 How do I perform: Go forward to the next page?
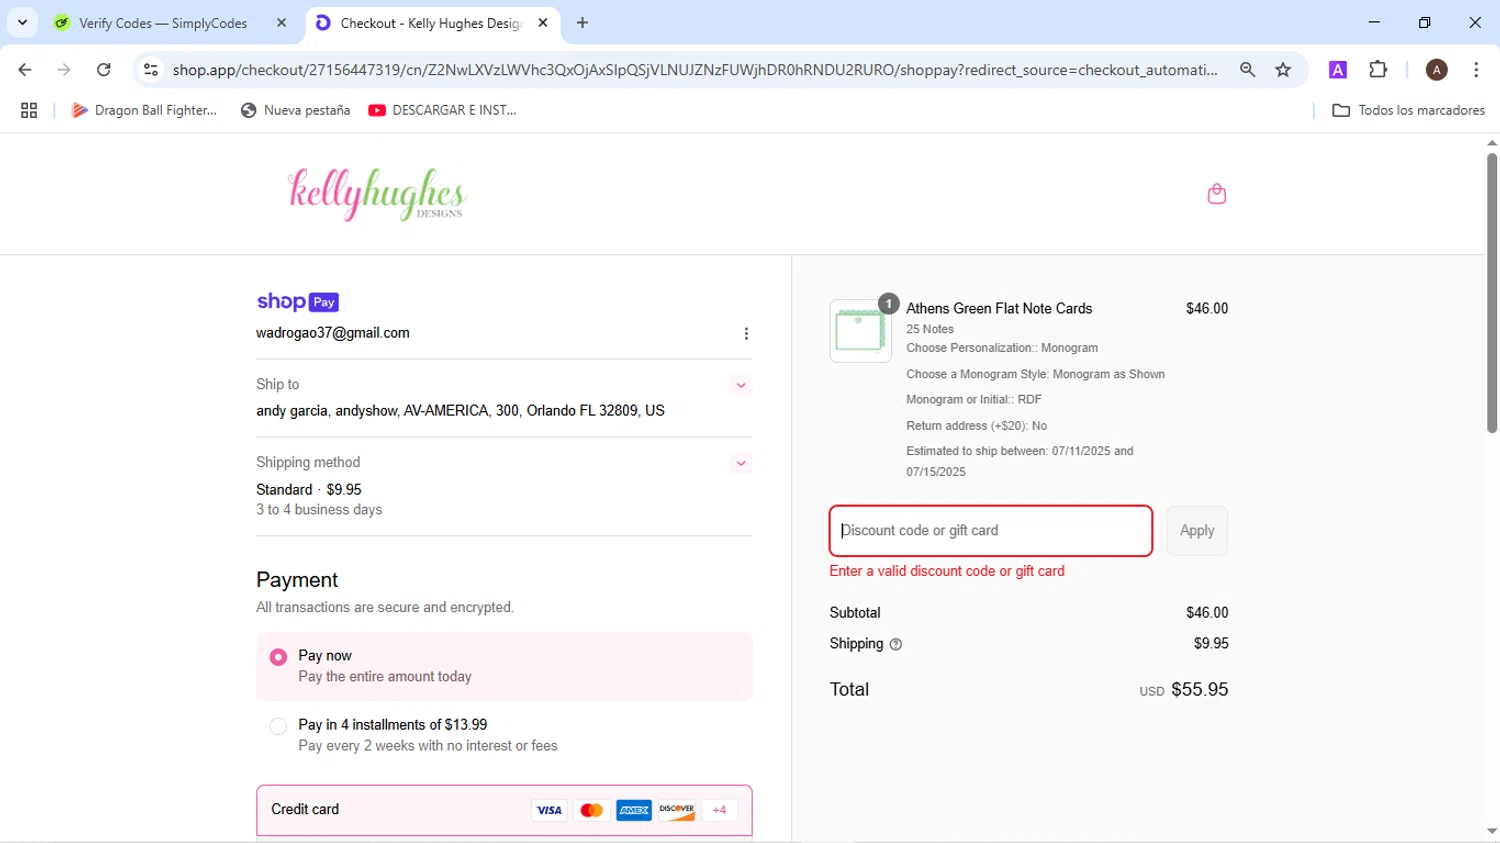[x=64, y=70]
